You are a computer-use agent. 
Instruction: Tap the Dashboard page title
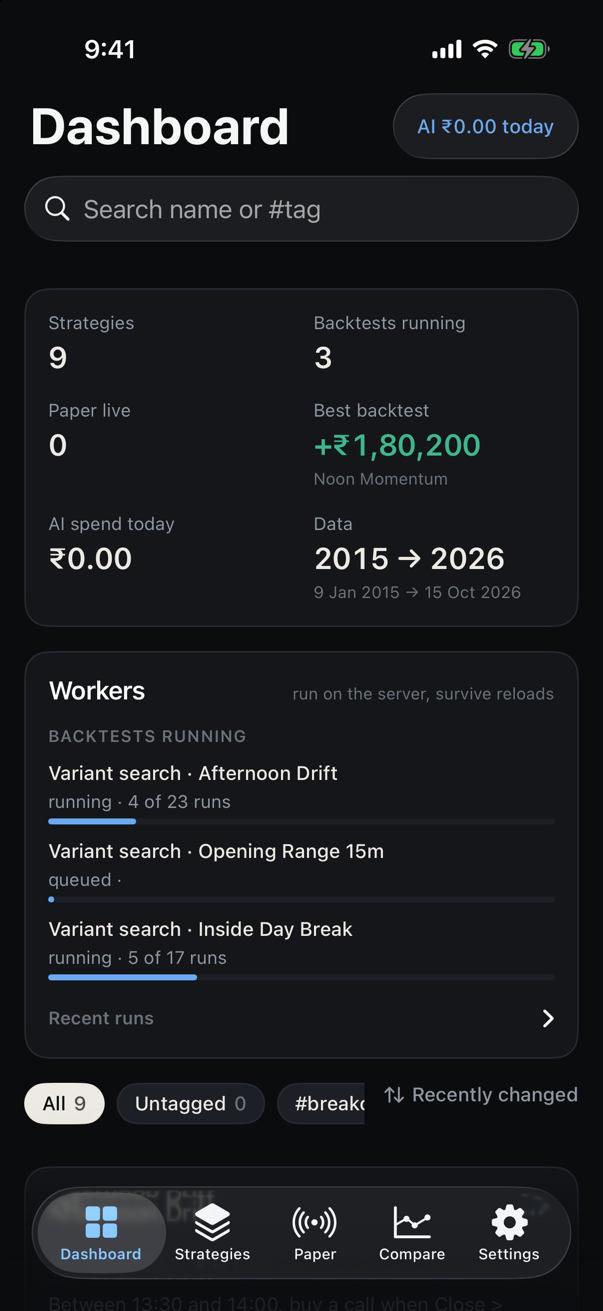pos(160,127)
